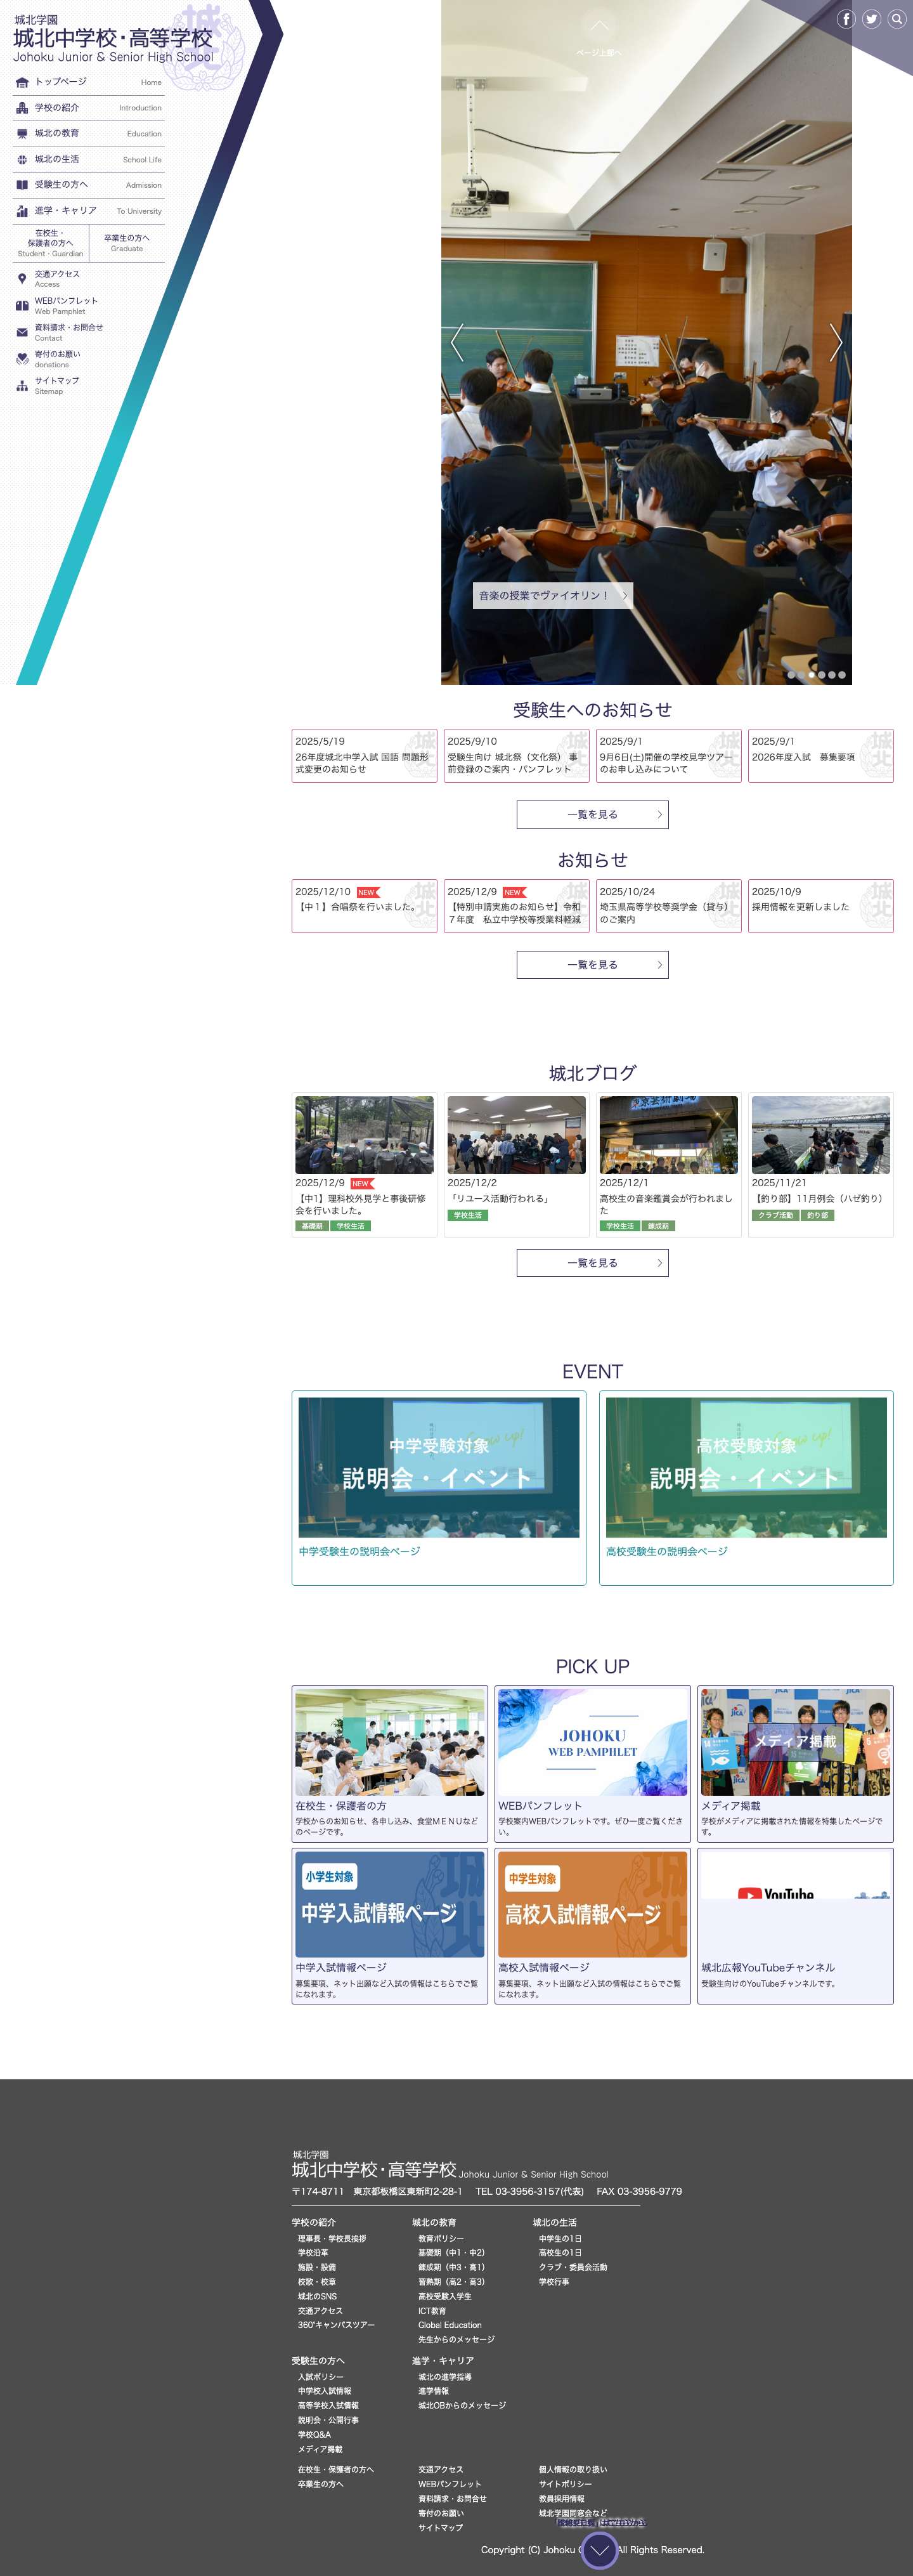Viewport: 913px width, 2576px height.
Task: Click the chart icon for To University
Action: [22, 211]
